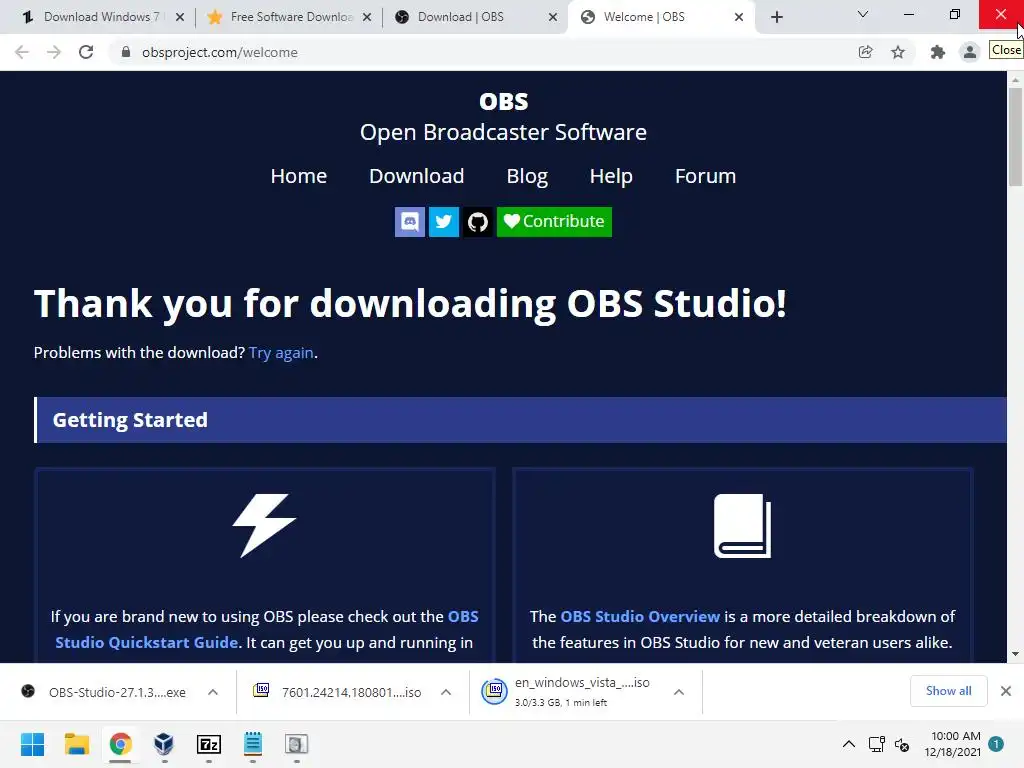Share this page icon in address bar

point(865,52)
